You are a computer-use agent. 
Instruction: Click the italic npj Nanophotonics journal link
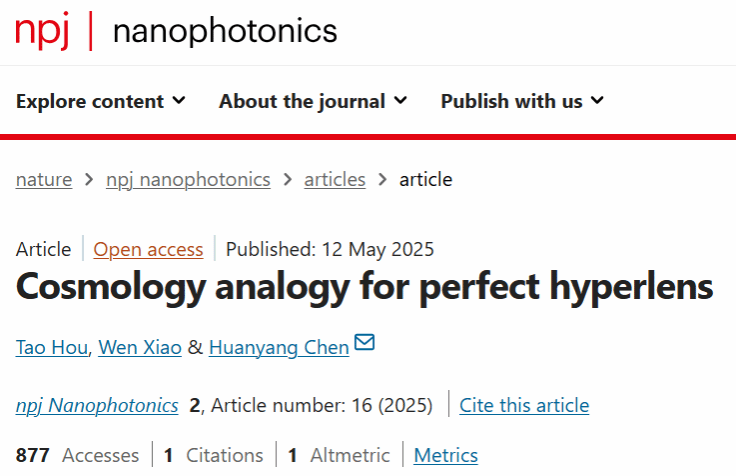coord(97,405)
